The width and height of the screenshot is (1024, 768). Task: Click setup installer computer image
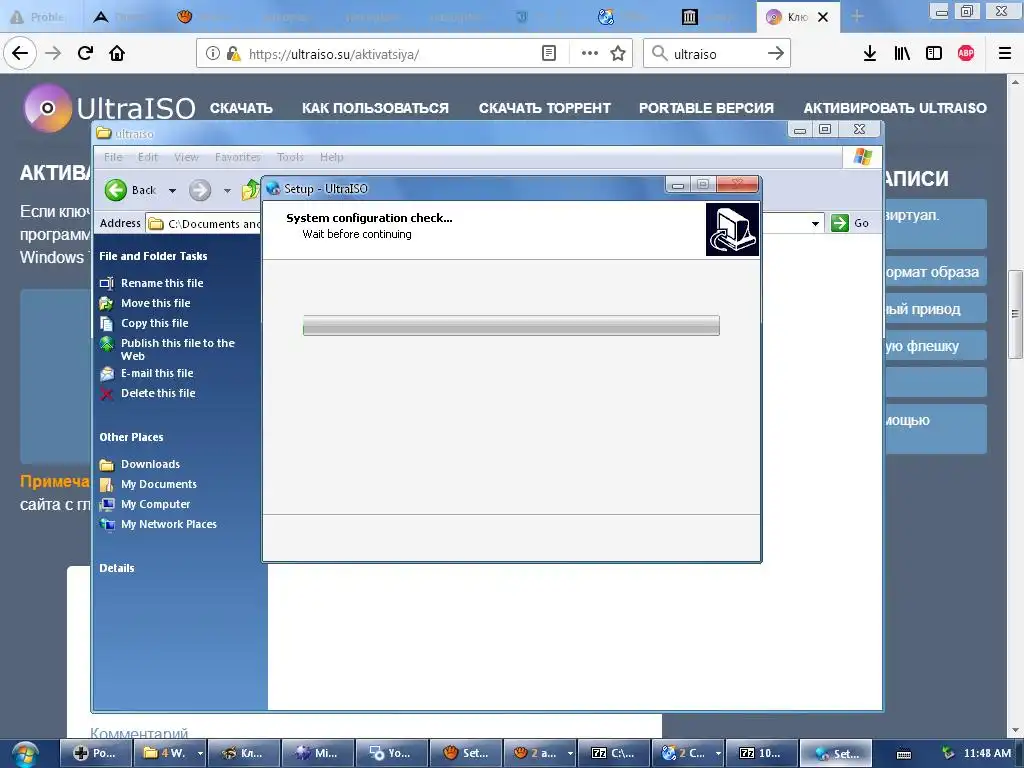pos(732,229)
